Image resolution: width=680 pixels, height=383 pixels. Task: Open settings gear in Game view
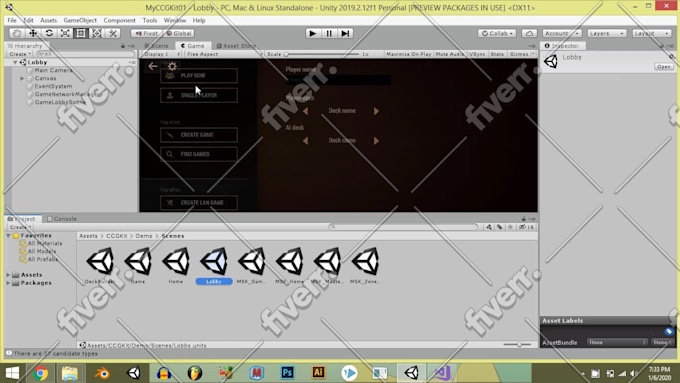(x=172, y=66)
